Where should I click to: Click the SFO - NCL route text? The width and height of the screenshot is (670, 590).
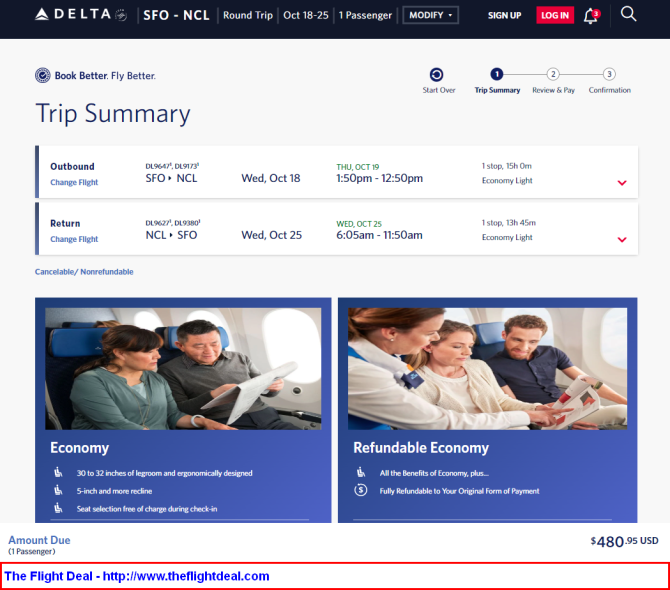tap(176, 15)
